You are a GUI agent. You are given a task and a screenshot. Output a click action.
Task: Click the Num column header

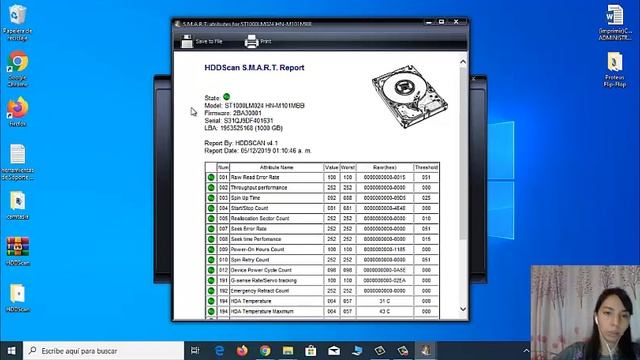pos(223,167)
